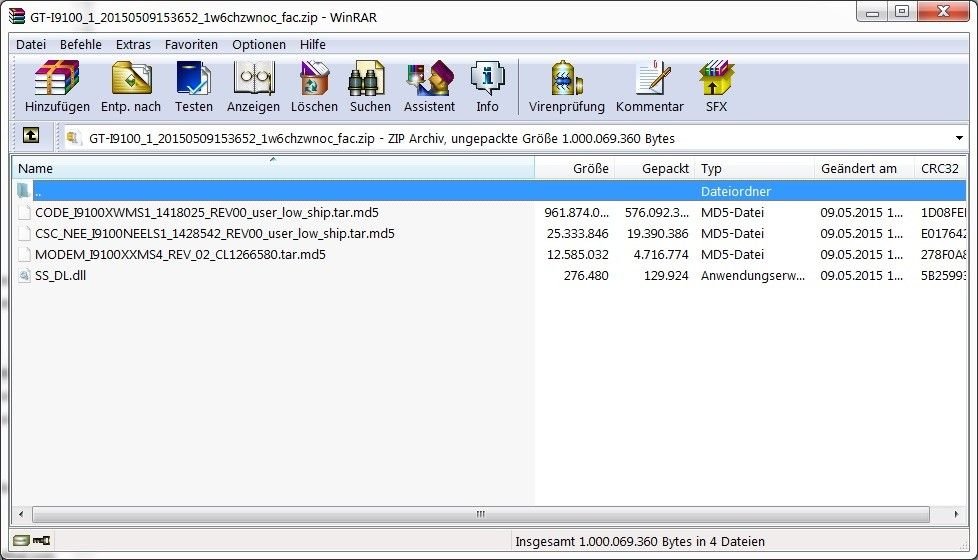Click size value 25.333.846

[x=578, y=234]
